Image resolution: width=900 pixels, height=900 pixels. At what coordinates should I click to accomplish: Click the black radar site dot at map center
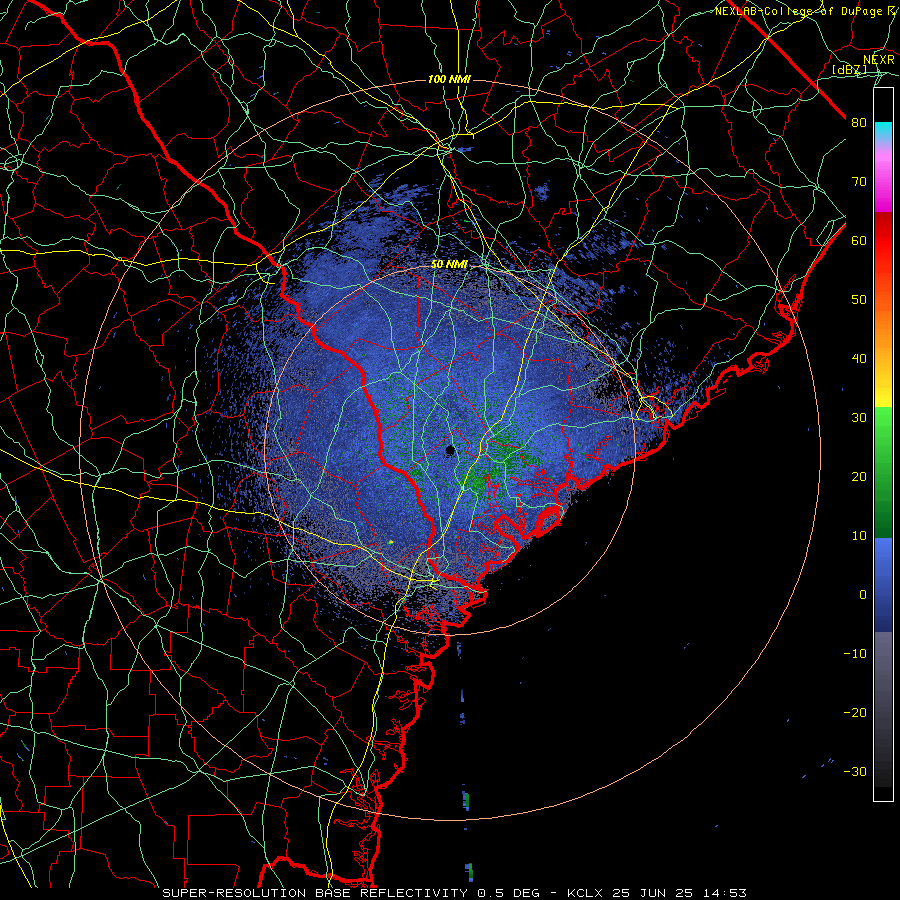coord(450,450)
